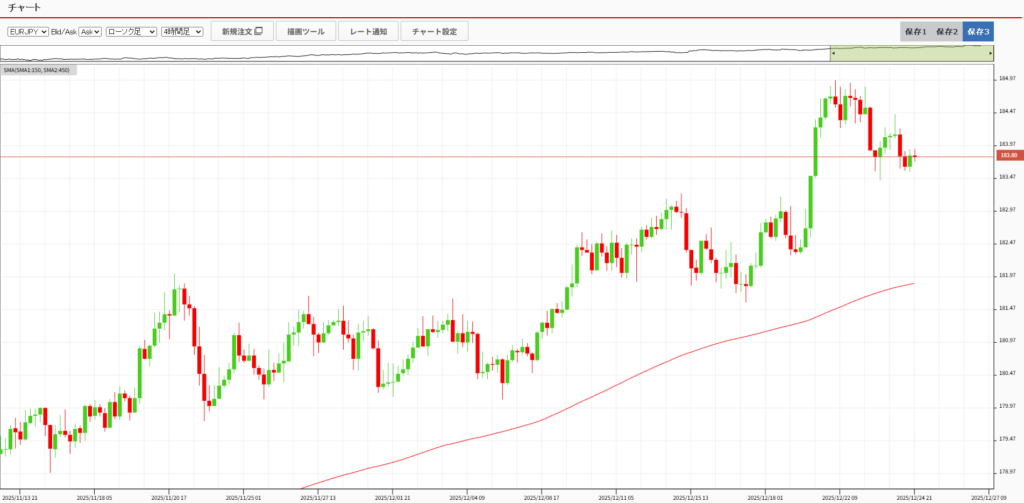Image resolution: width=1024 pixels, height=503 pixels.
Task: Click the SMA indicator label on chart
Action: coord(35,71)
